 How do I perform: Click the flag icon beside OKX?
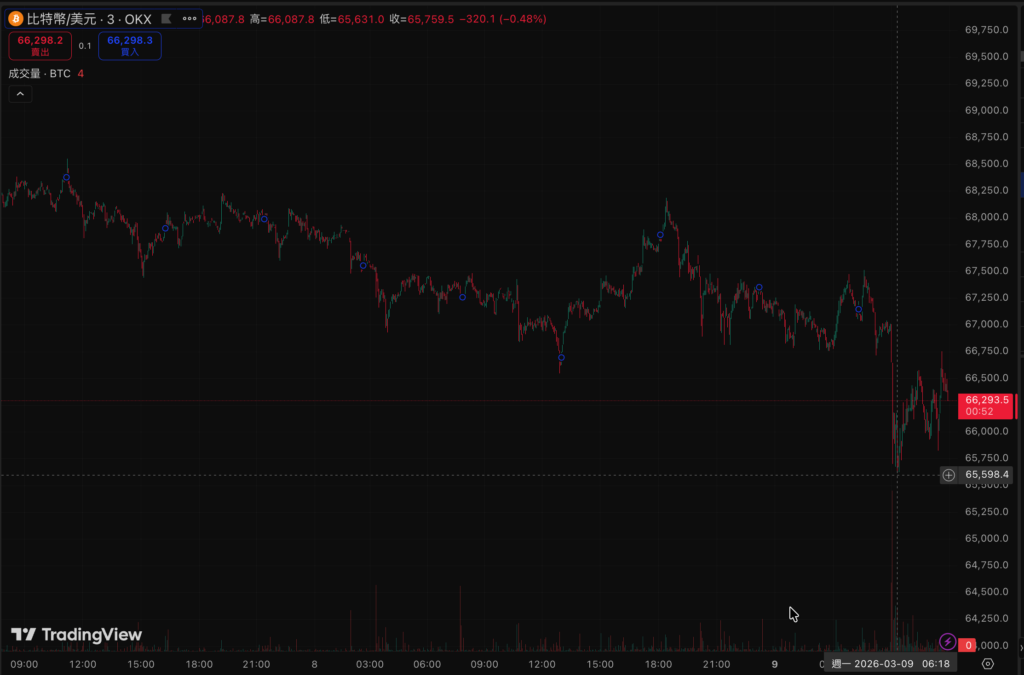[166, 19]
